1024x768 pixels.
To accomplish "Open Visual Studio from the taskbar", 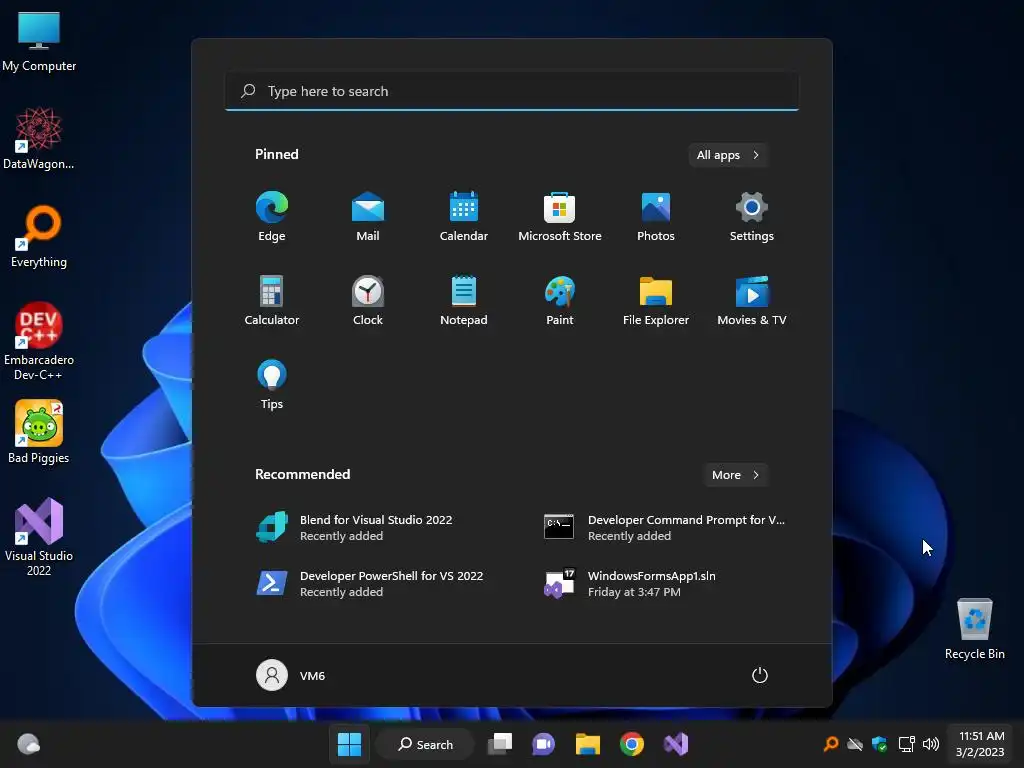I will (x=676, y=744).
